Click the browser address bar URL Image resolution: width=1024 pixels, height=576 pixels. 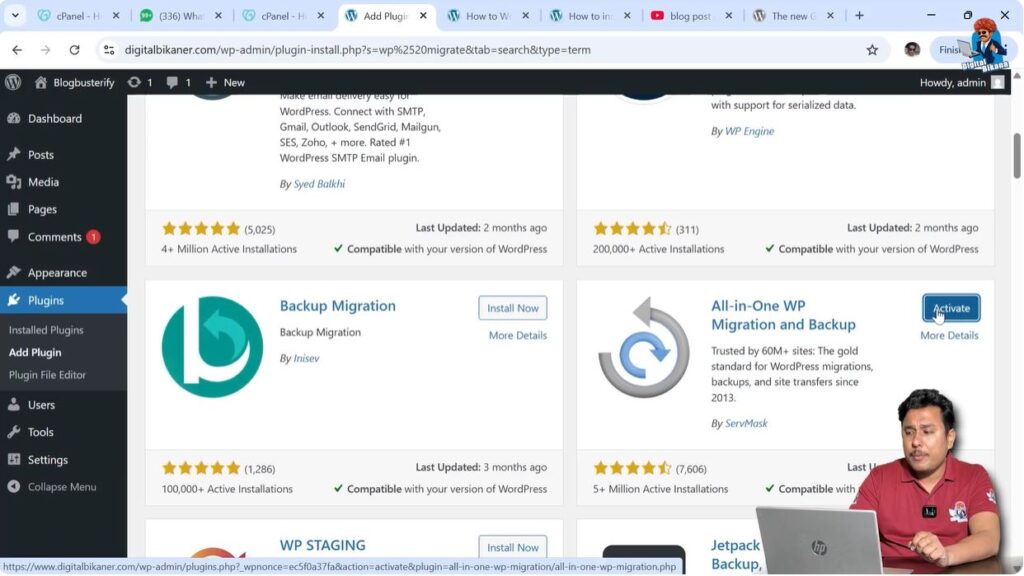click(x=357, y=50)
